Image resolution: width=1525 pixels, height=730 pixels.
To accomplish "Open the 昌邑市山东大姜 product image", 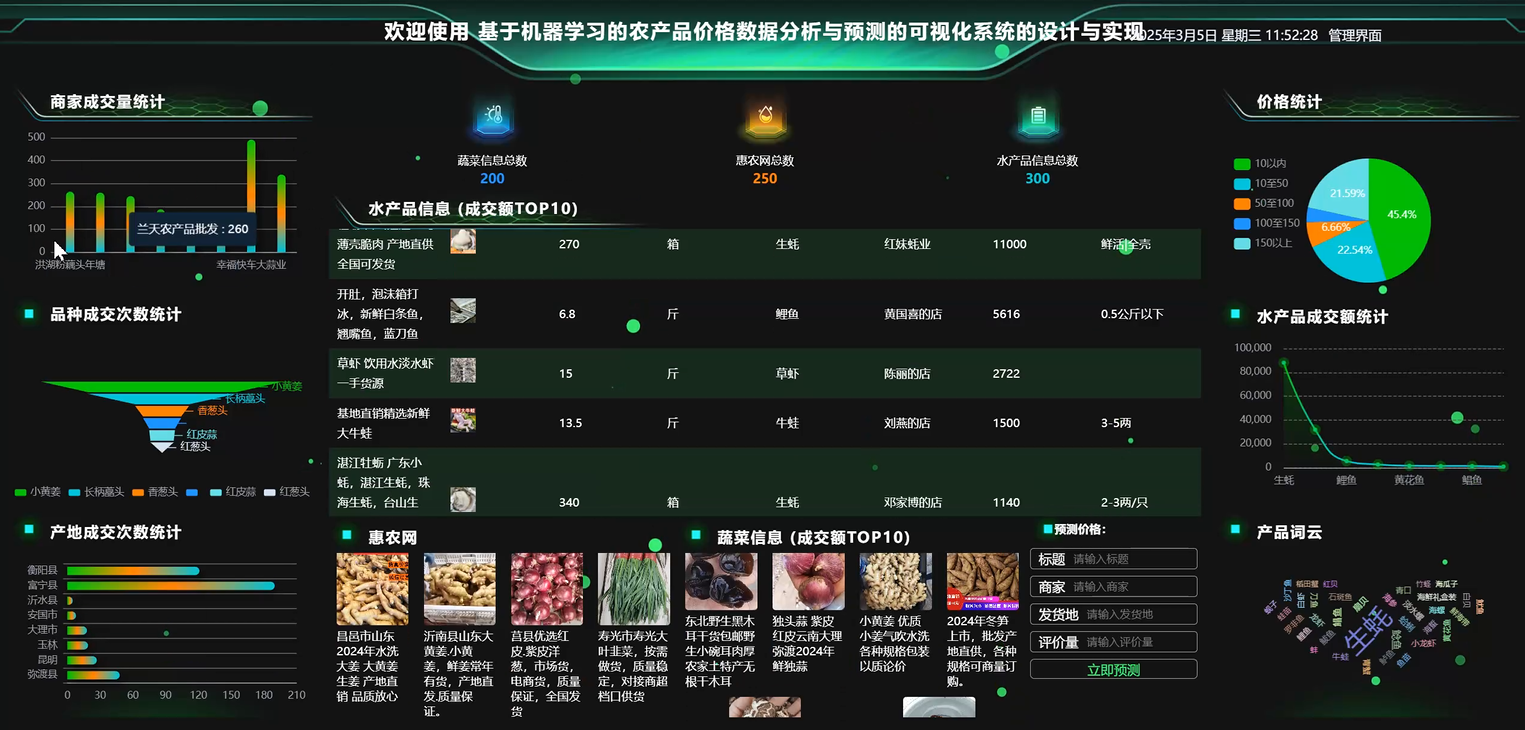I will pyautogui.click(x=372, y=589).
